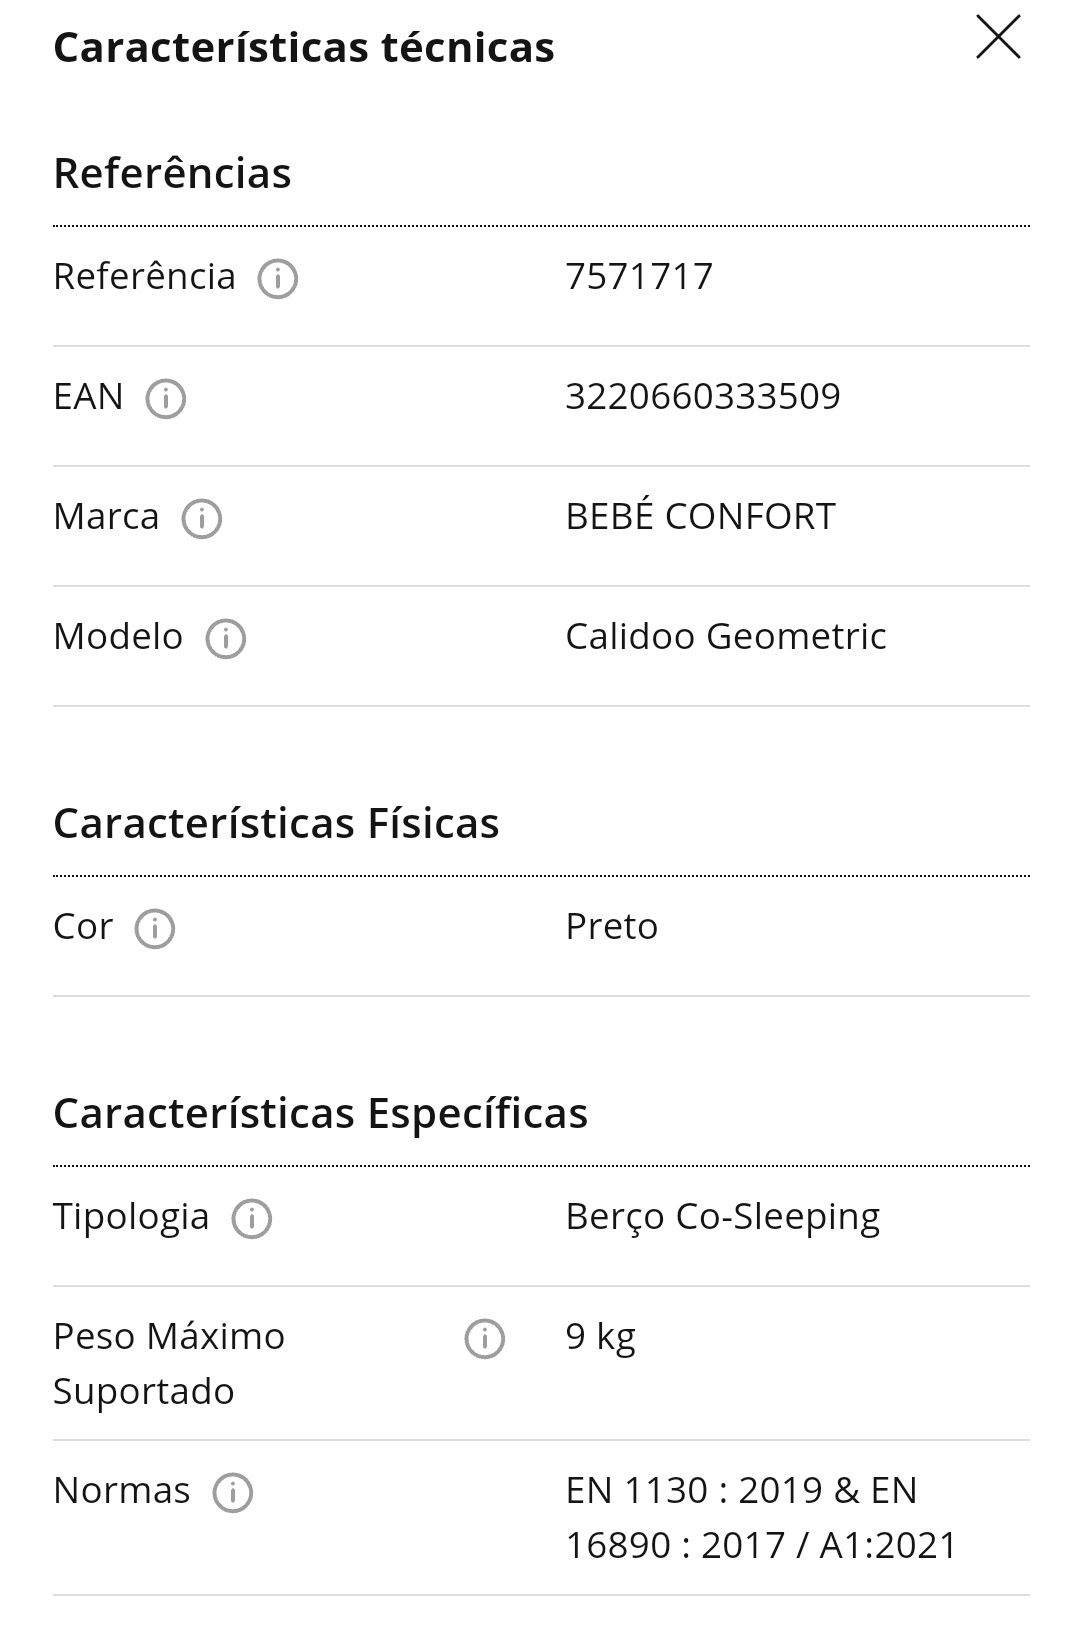Open info icon next to Cor
1080x1628 pixels.
tap(155, 929)
